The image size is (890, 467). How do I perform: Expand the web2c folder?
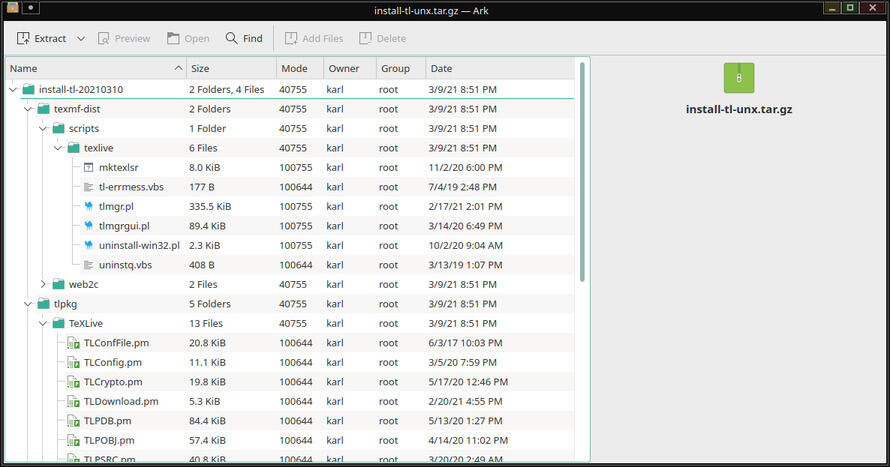coord(43,284)
